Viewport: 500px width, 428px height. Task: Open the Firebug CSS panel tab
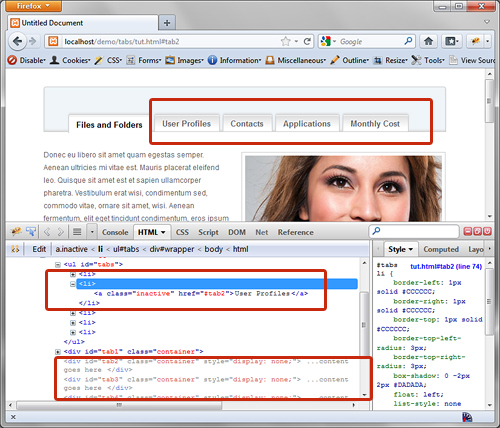(182, 232)
